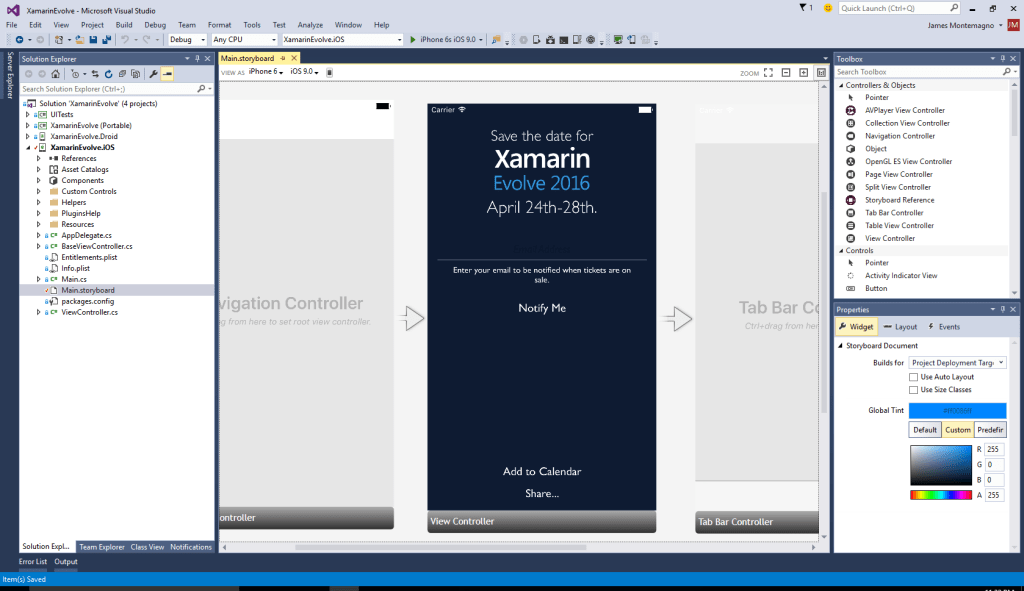This screenshot has width=1024, height=591.
Task: Collapse the XamarinEvolve.iOS project node
Action: point(27,148)
